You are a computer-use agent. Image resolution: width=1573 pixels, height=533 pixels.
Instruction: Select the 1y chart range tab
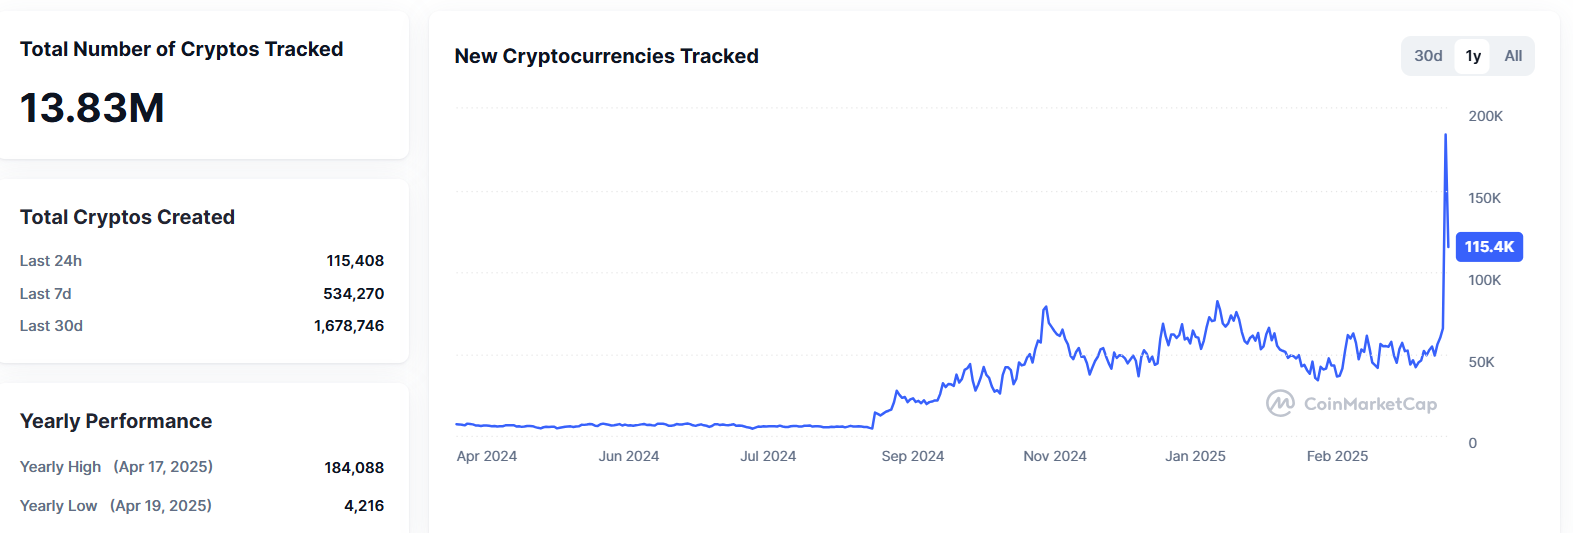(x=1473, y=56)
